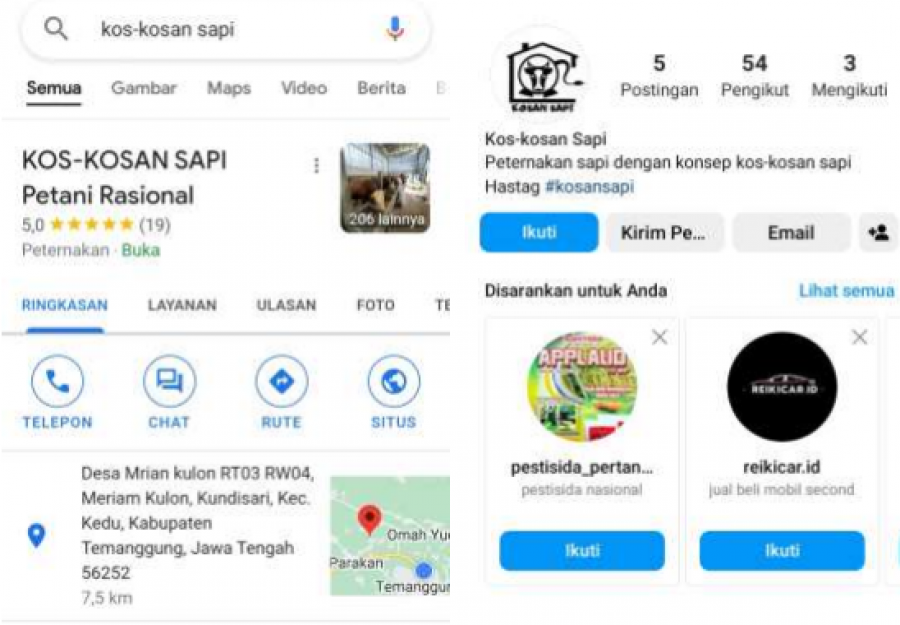Click the Email button on profile
The height and width of the screenshot is (625, 900).
click(791, 232)
